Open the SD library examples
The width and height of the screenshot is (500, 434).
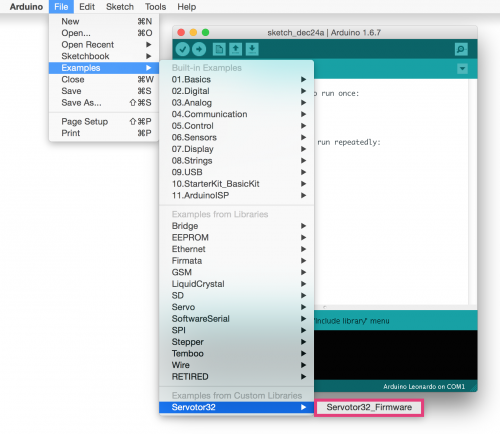[237, 295]
